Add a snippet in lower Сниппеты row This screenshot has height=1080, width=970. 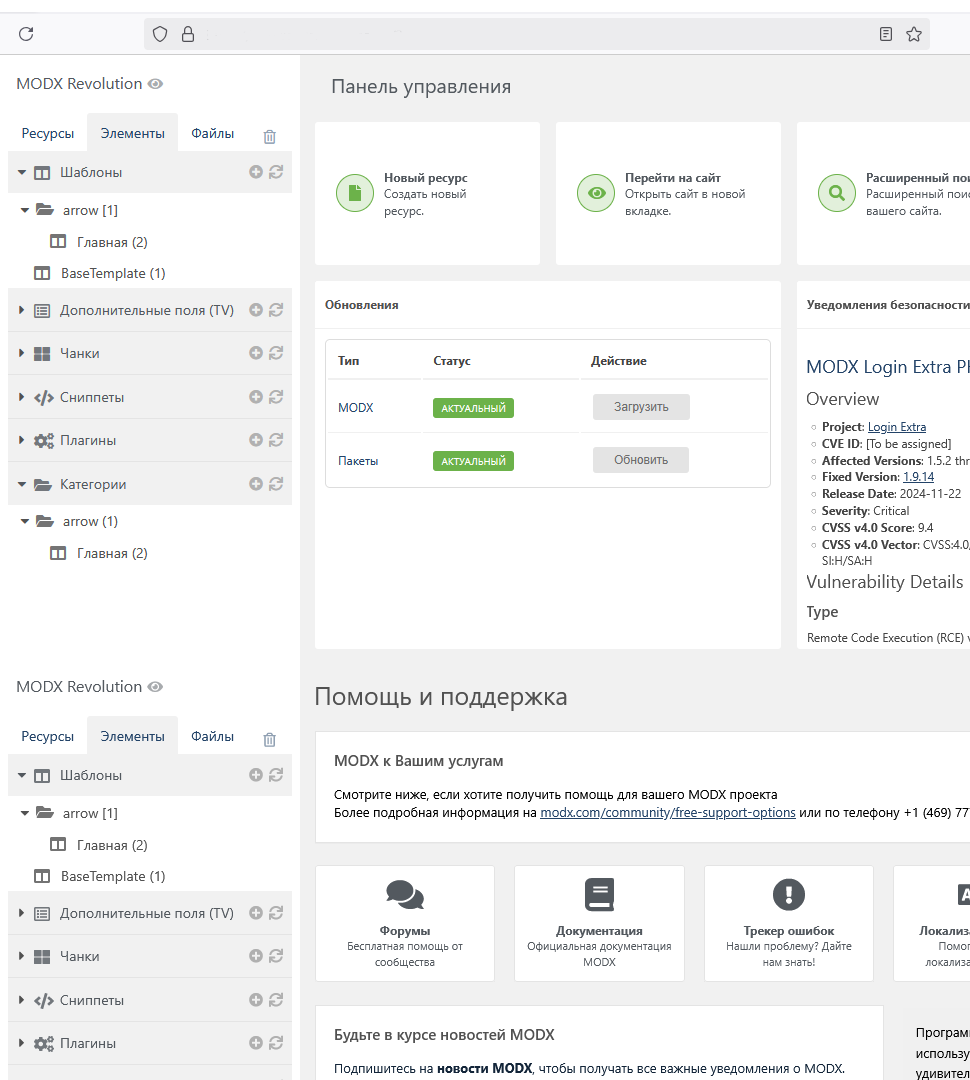pos(256,999)
